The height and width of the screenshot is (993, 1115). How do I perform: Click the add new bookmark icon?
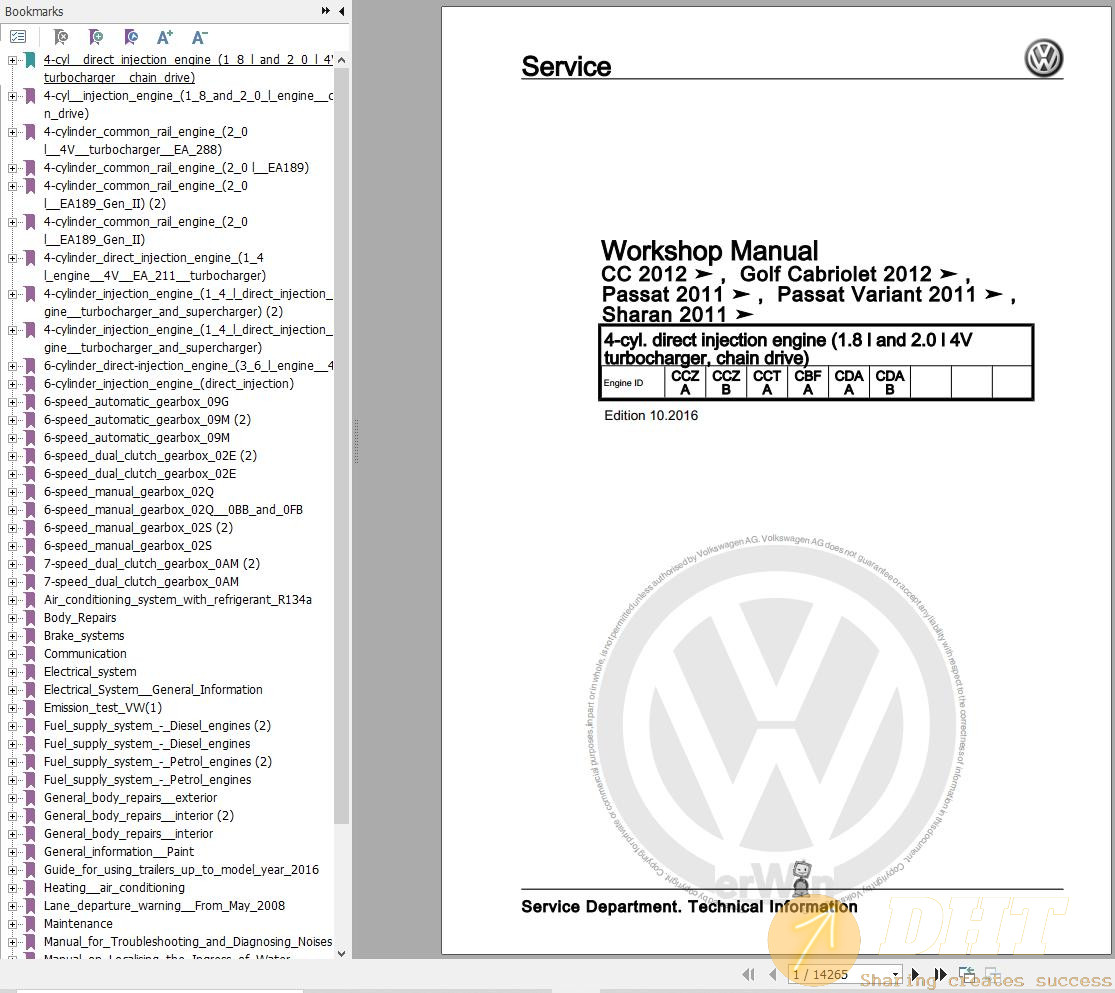(95, 36)
